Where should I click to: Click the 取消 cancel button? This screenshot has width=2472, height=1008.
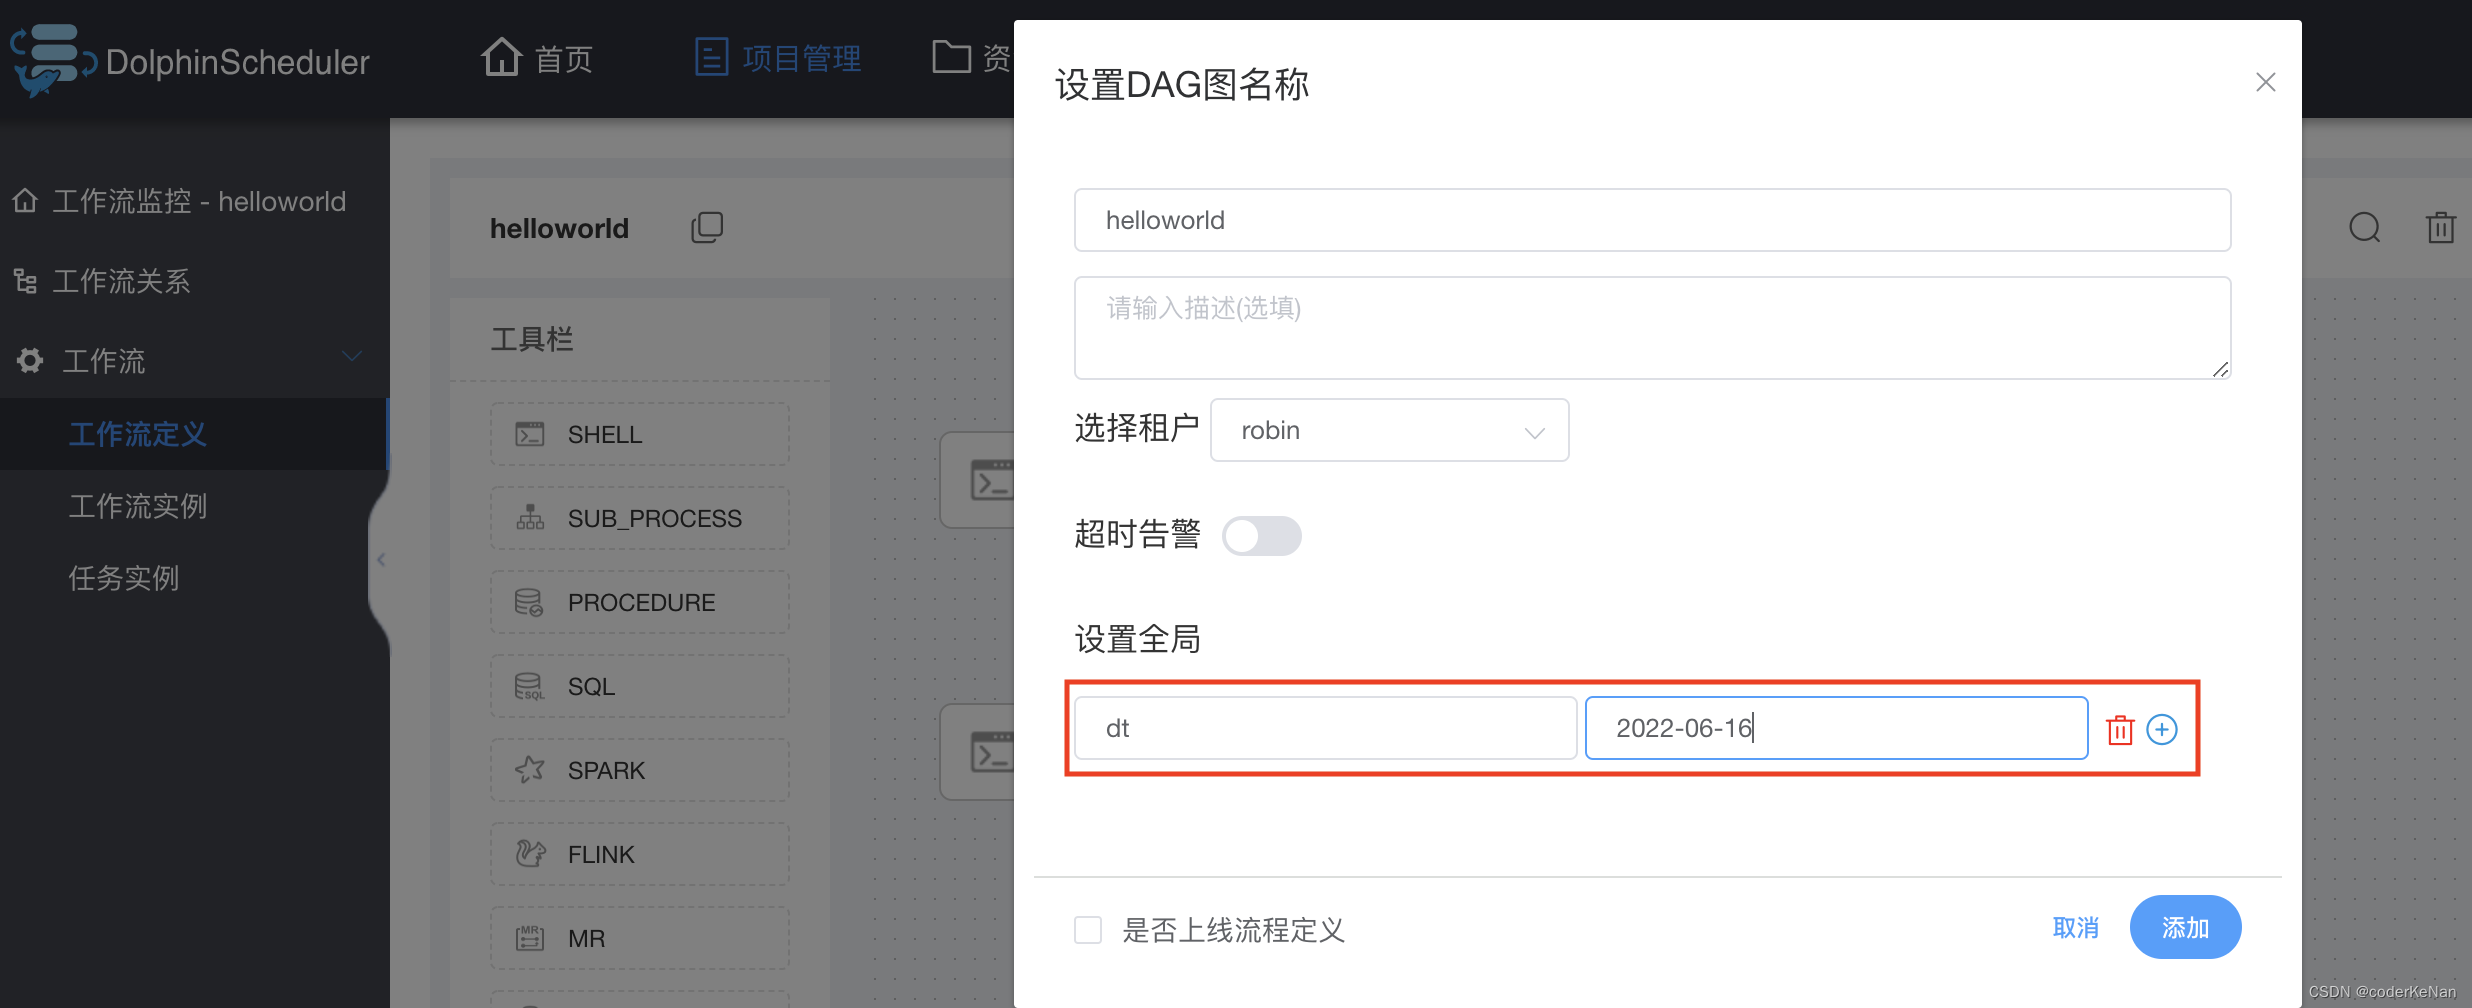[2075, 928]
